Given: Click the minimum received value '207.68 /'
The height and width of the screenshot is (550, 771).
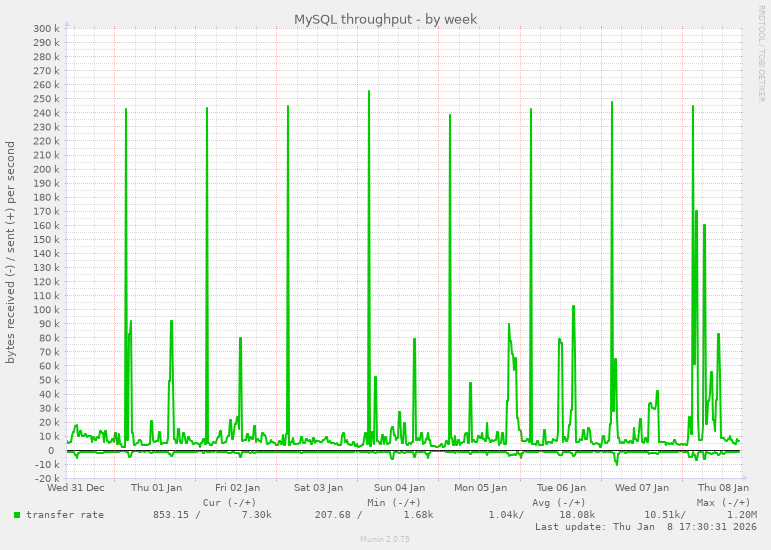Looking at the screenshot, I should point(338,515).
